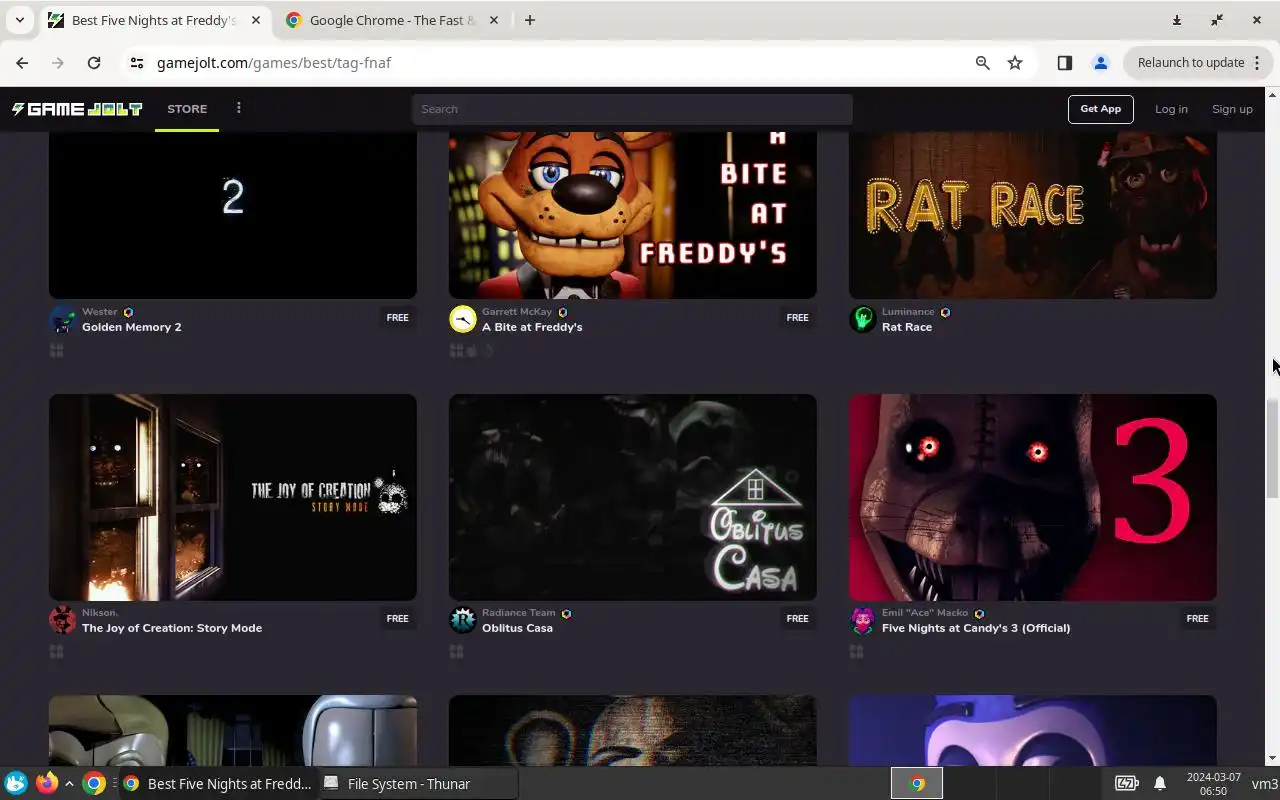The height and width of the screenshot is (800, 1280).
Task: Open a new browser tab
Action: click(530, 20)
